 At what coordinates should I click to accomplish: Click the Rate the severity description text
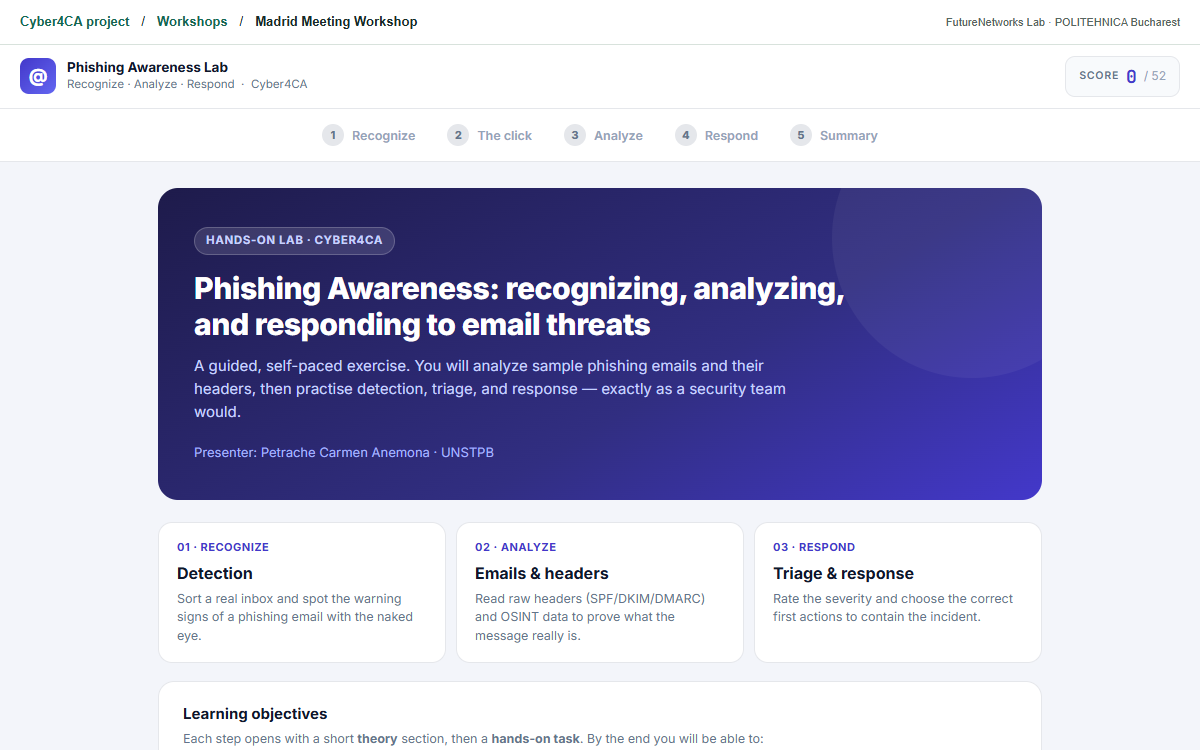tap(893, 608)
